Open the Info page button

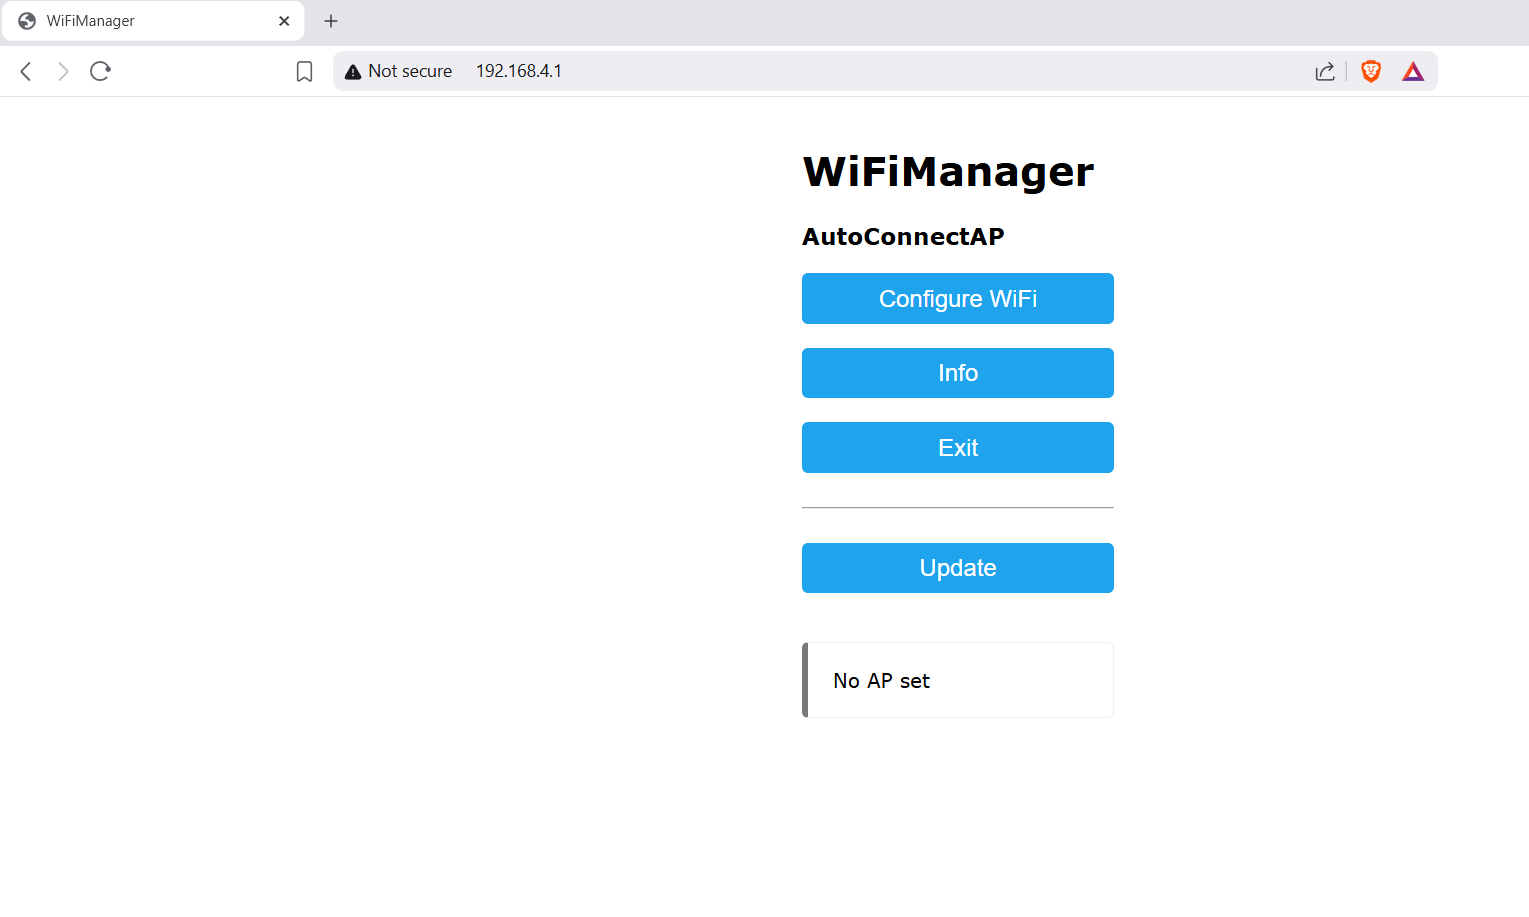point(958,373)
